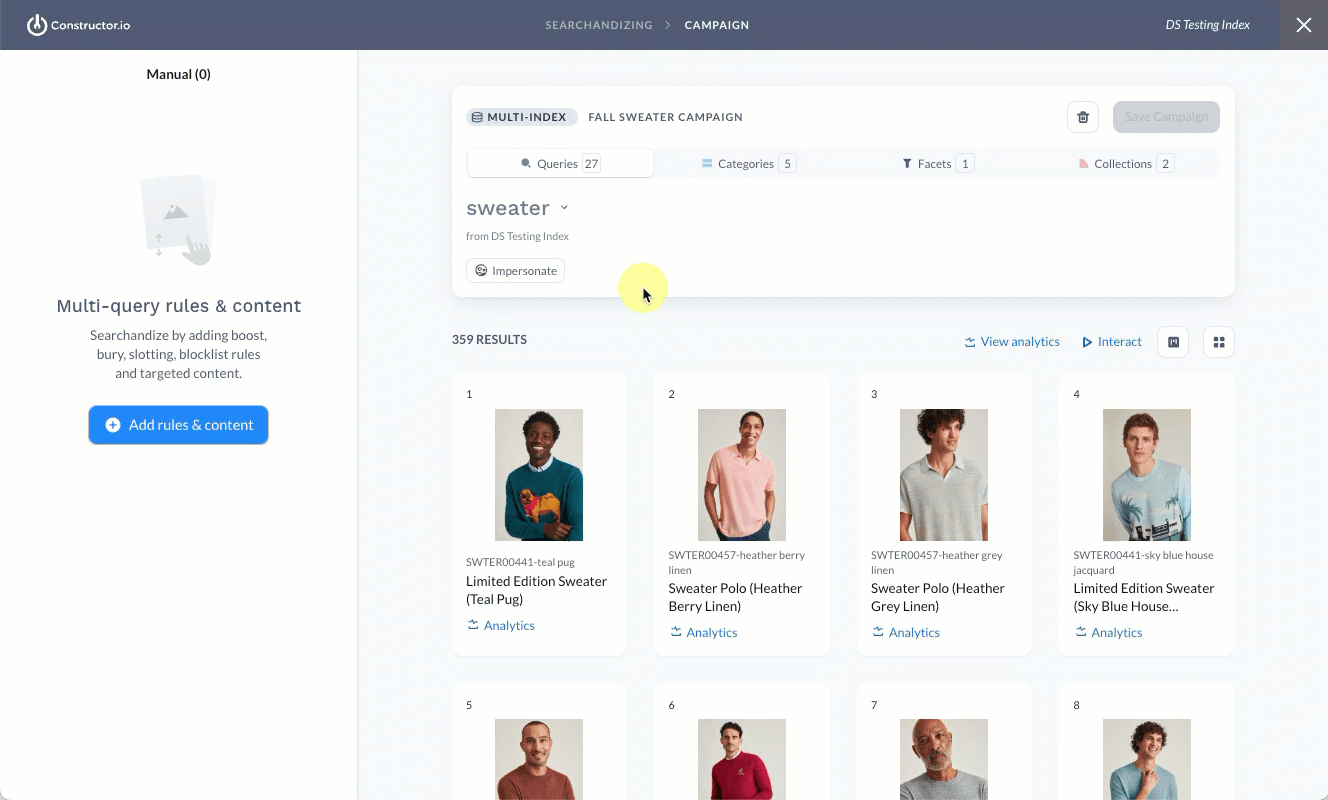
Task: Click the Collections count badge 2
Action: [x=1165, y=163]
